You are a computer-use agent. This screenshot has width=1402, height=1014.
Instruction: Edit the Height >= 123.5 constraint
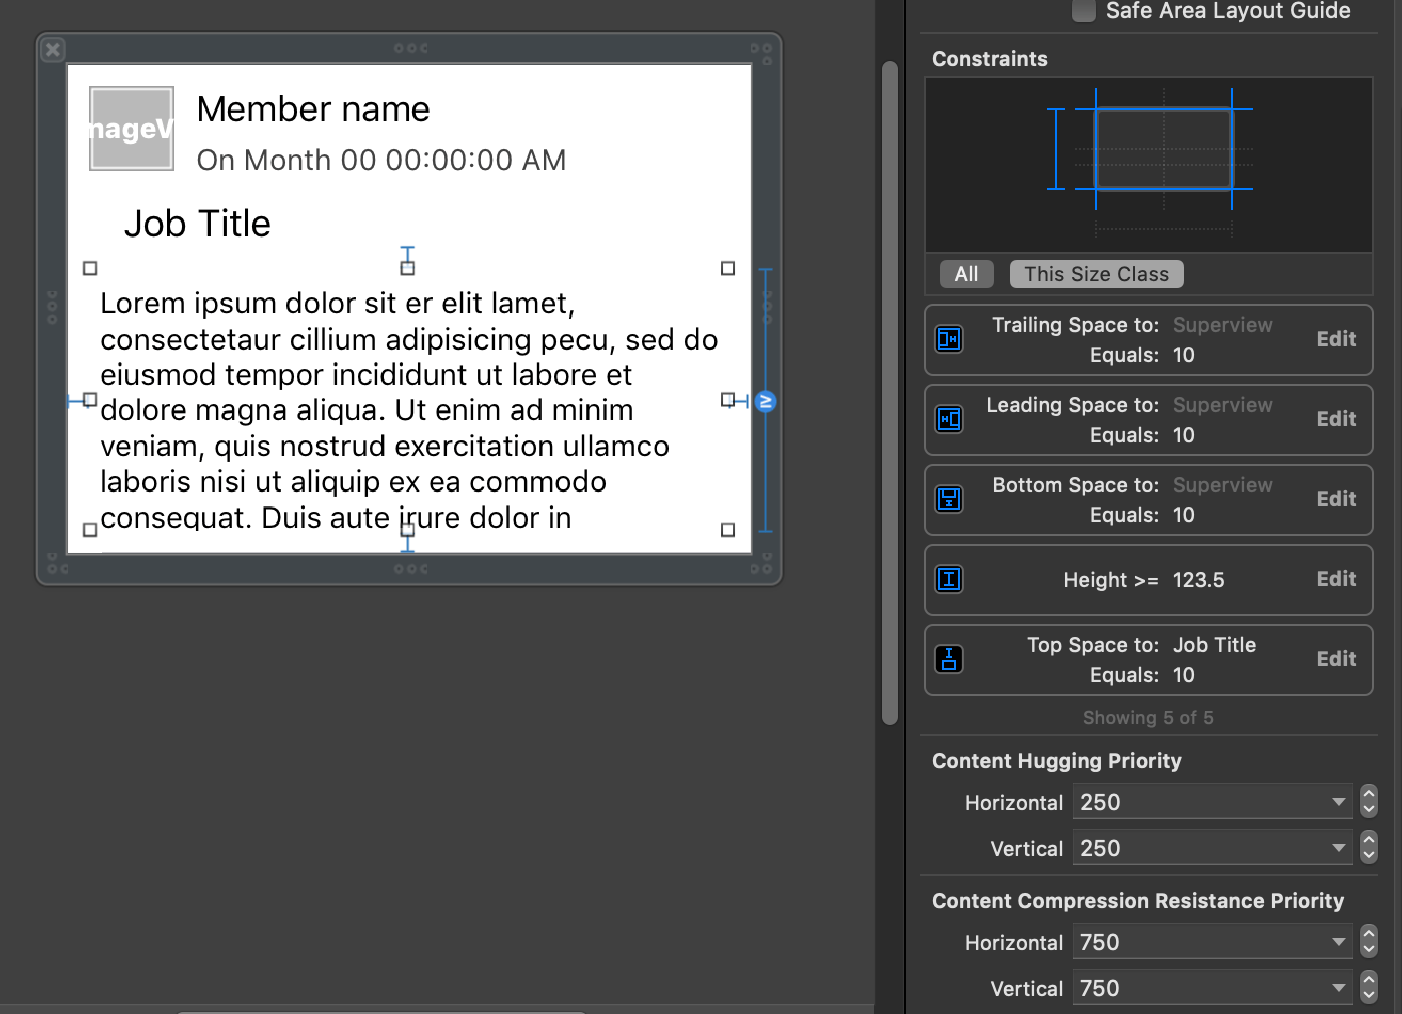[1336, 578]
